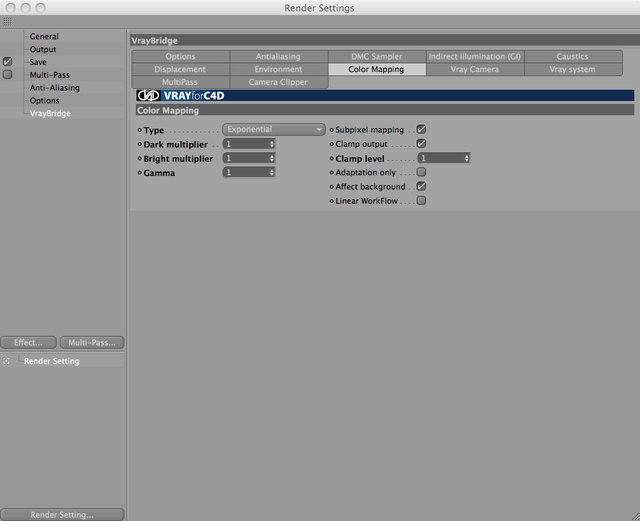
Task: Click the Bright multiplier stepper arrows
Action: [x=272, y=158]
